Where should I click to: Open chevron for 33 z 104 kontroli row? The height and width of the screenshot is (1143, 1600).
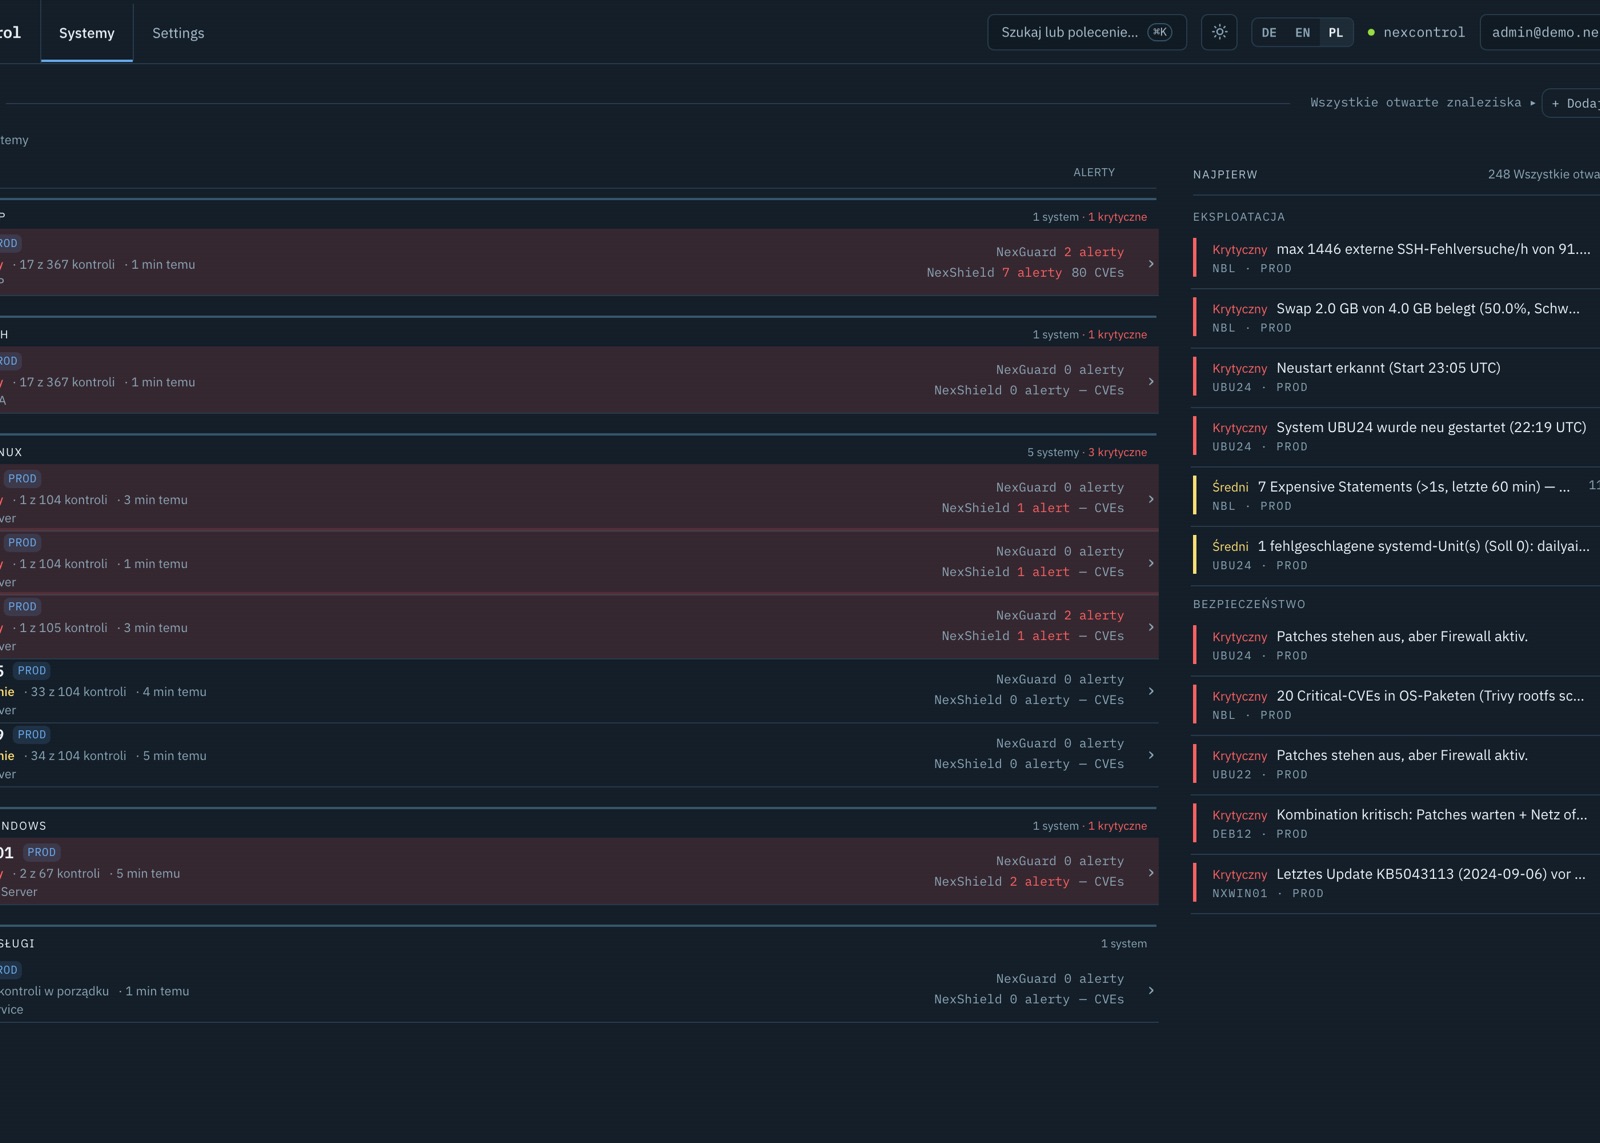pyautogui.click(x=1151, y=690)
